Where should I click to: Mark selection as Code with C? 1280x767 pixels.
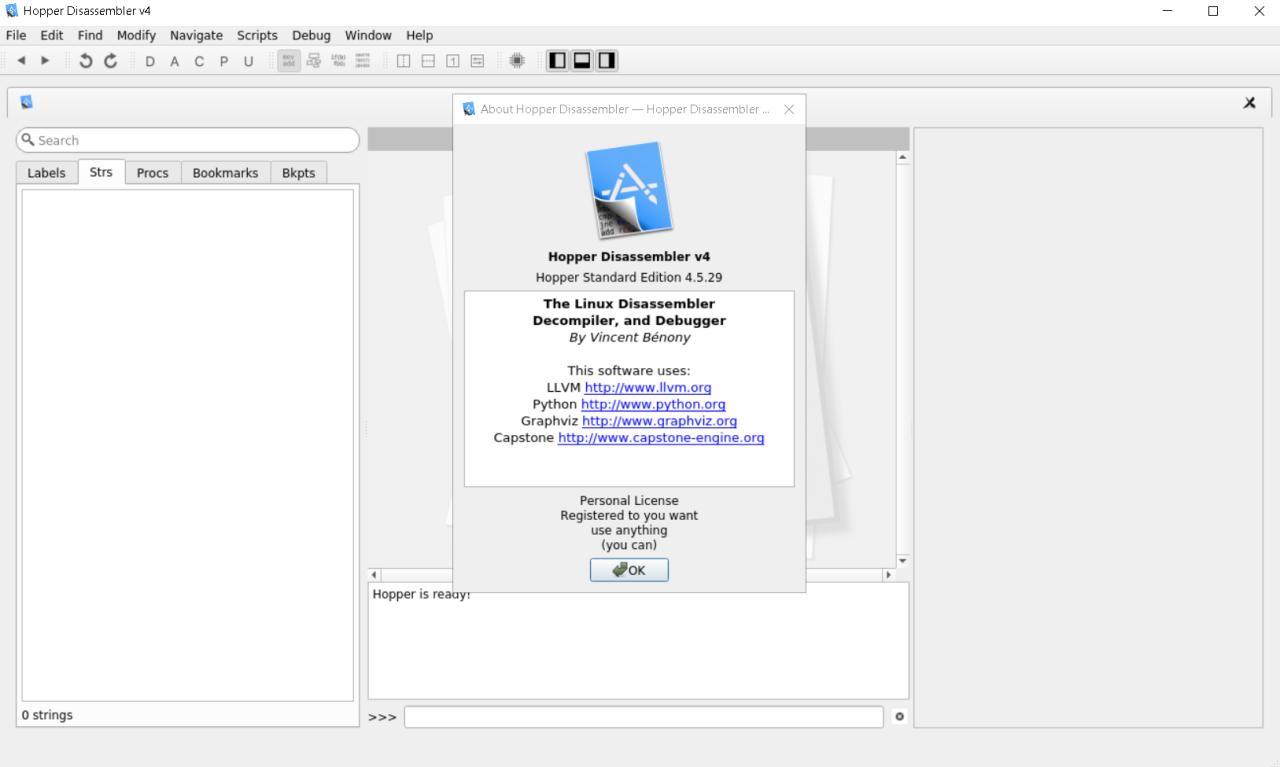click(198, 61)
